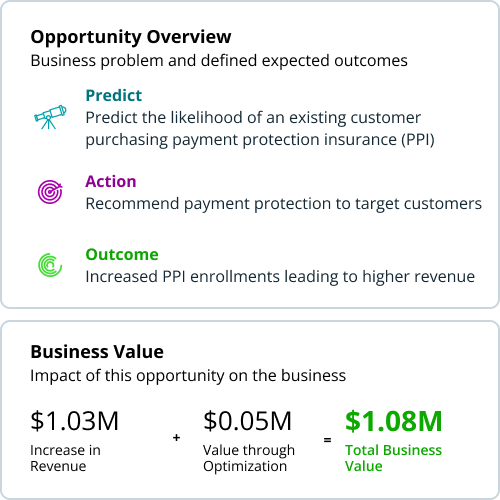
Task: Click the Recommend payment protection text
Action: (x=284, y=204)
